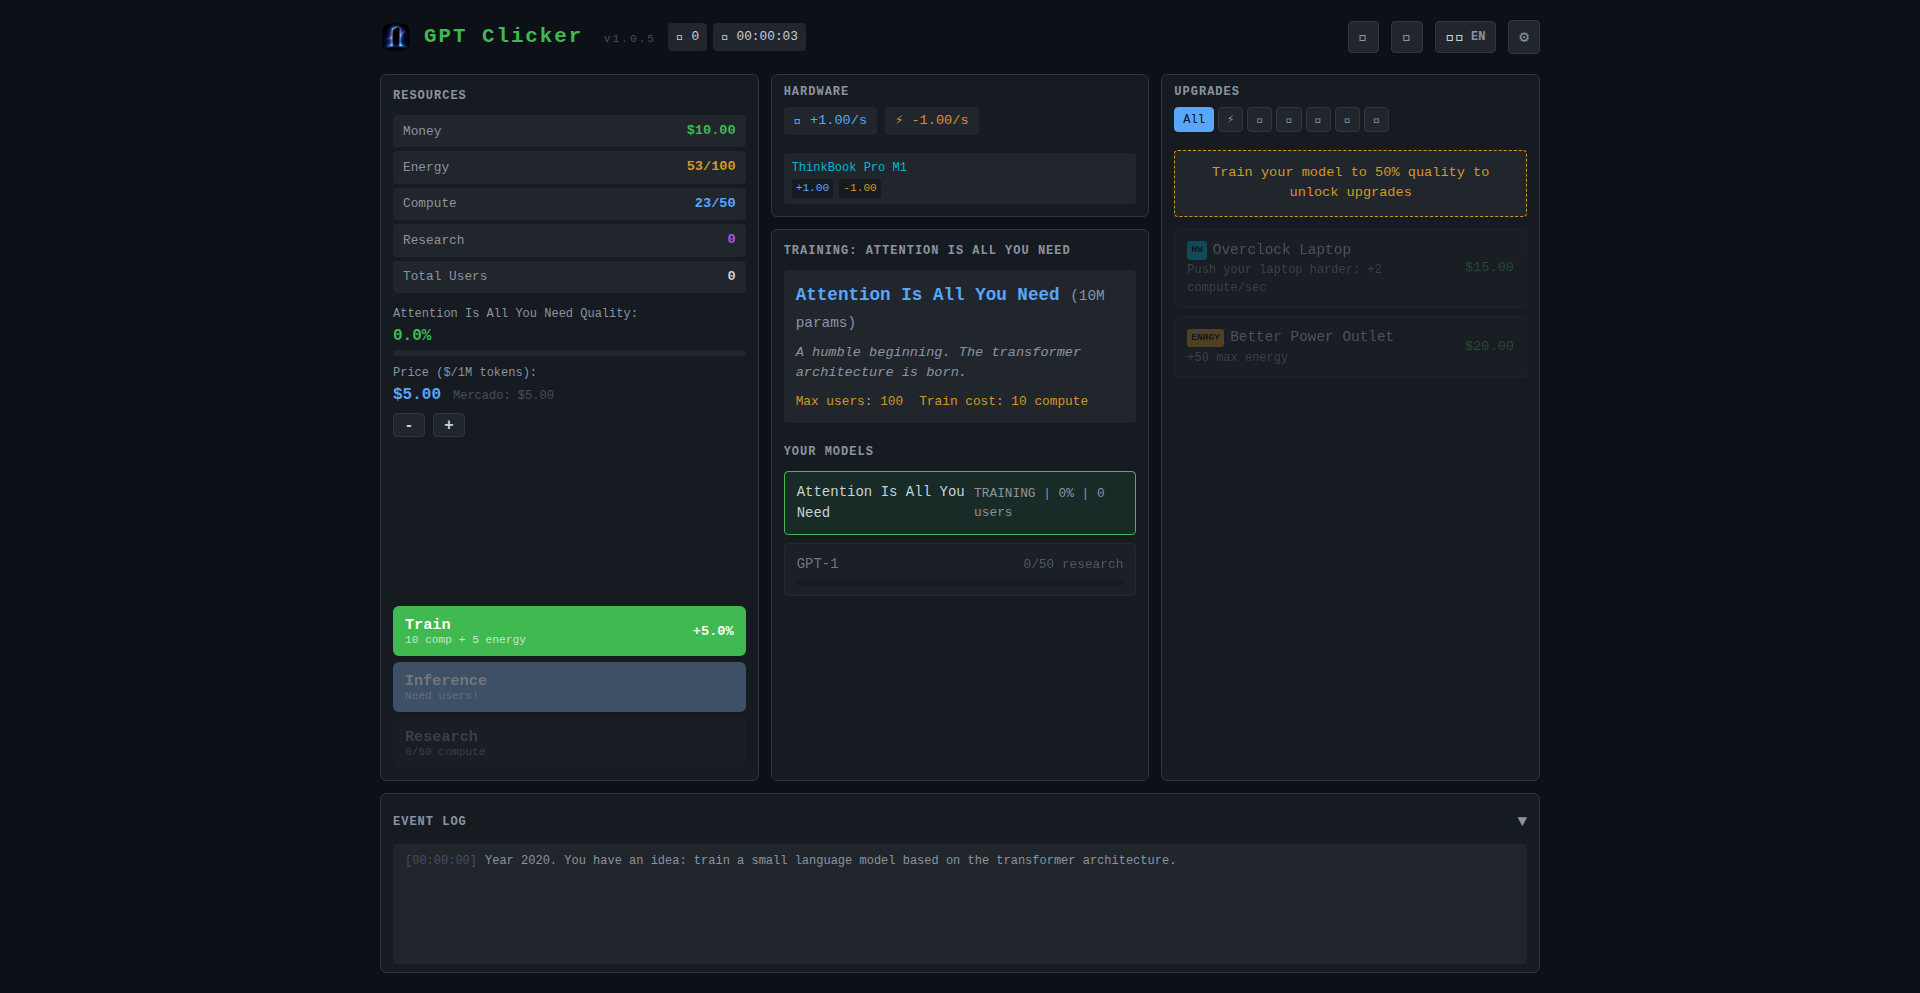Viewport: 1920px width, 993px height.
Task: Click the Total Users resource row
Action: pyautogui.click(x=569, y=276)
